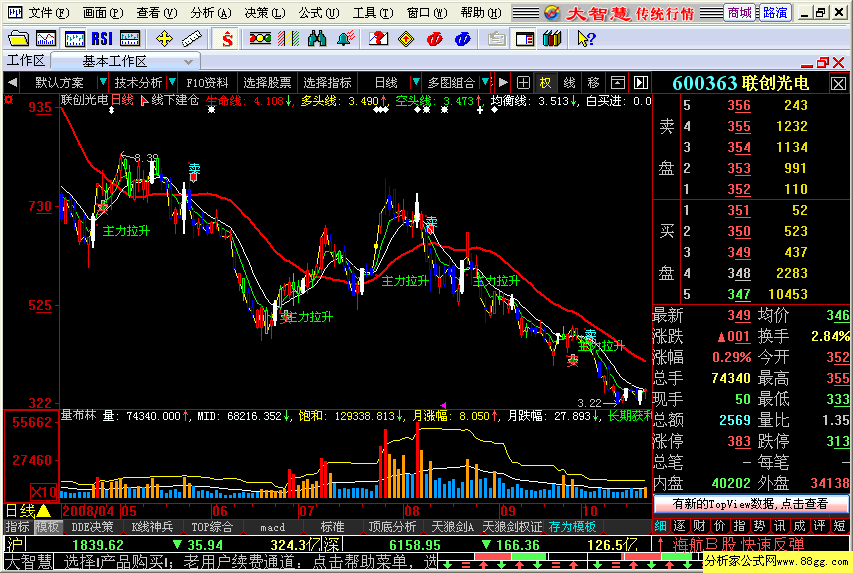Viewport: 853px width, 573px height.
Task: Click the 选择指标 button
Action: (x=327, y=83)
